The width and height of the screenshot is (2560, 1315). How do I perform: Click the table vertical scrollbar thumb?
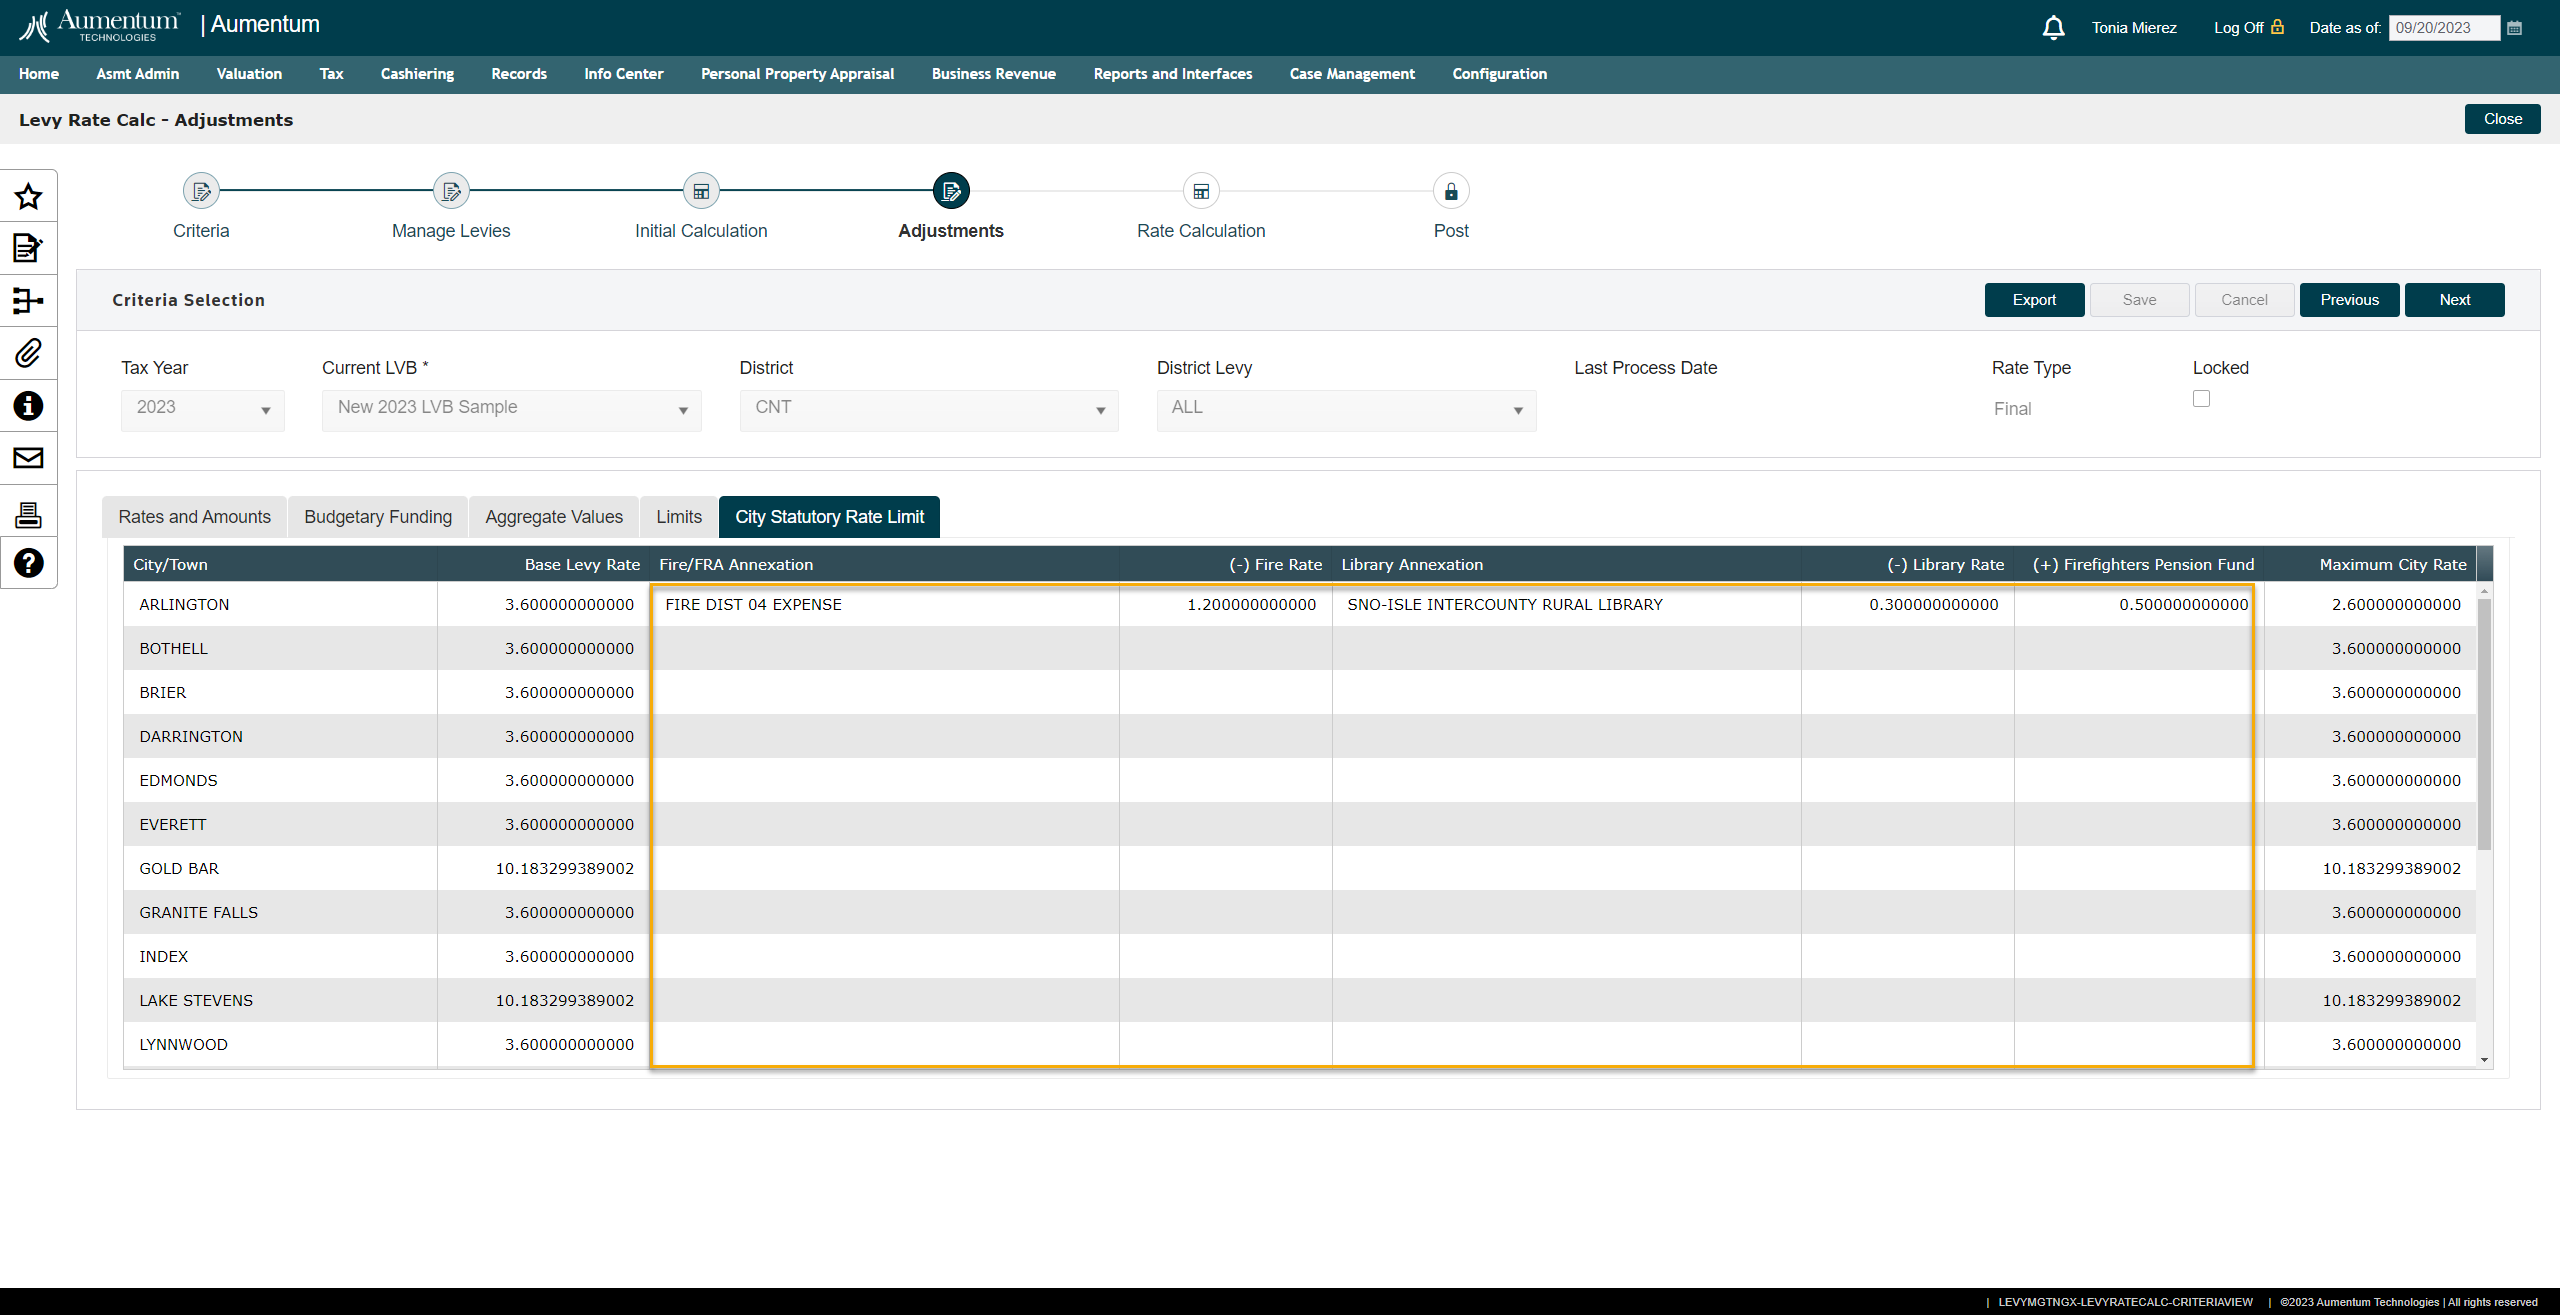coord(2484,723)
